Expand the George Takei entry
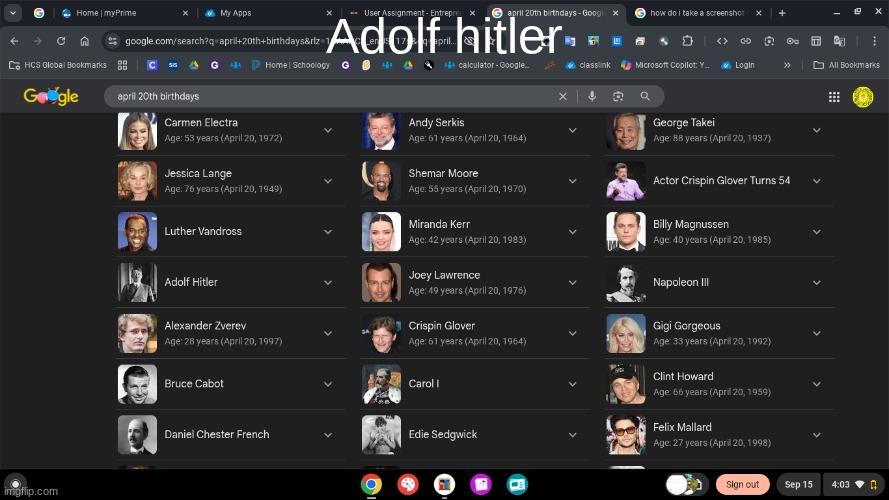 816,130
